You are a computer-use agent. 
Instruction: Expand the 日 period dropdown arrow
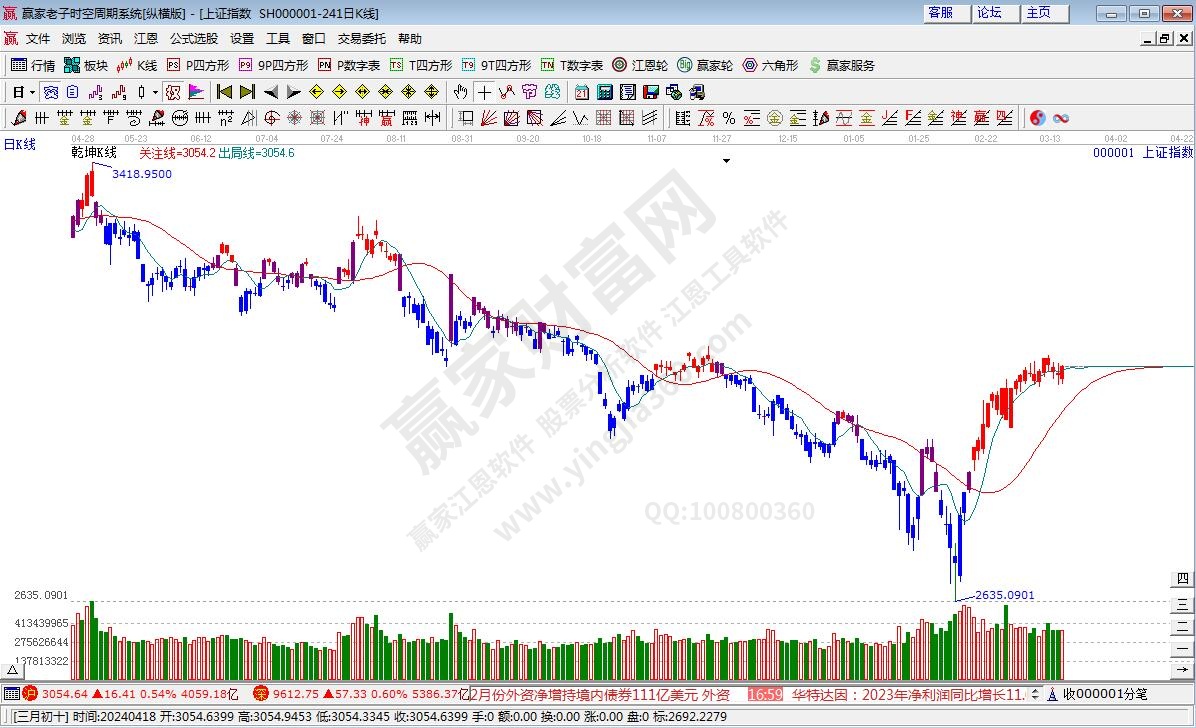click(32, 92)
